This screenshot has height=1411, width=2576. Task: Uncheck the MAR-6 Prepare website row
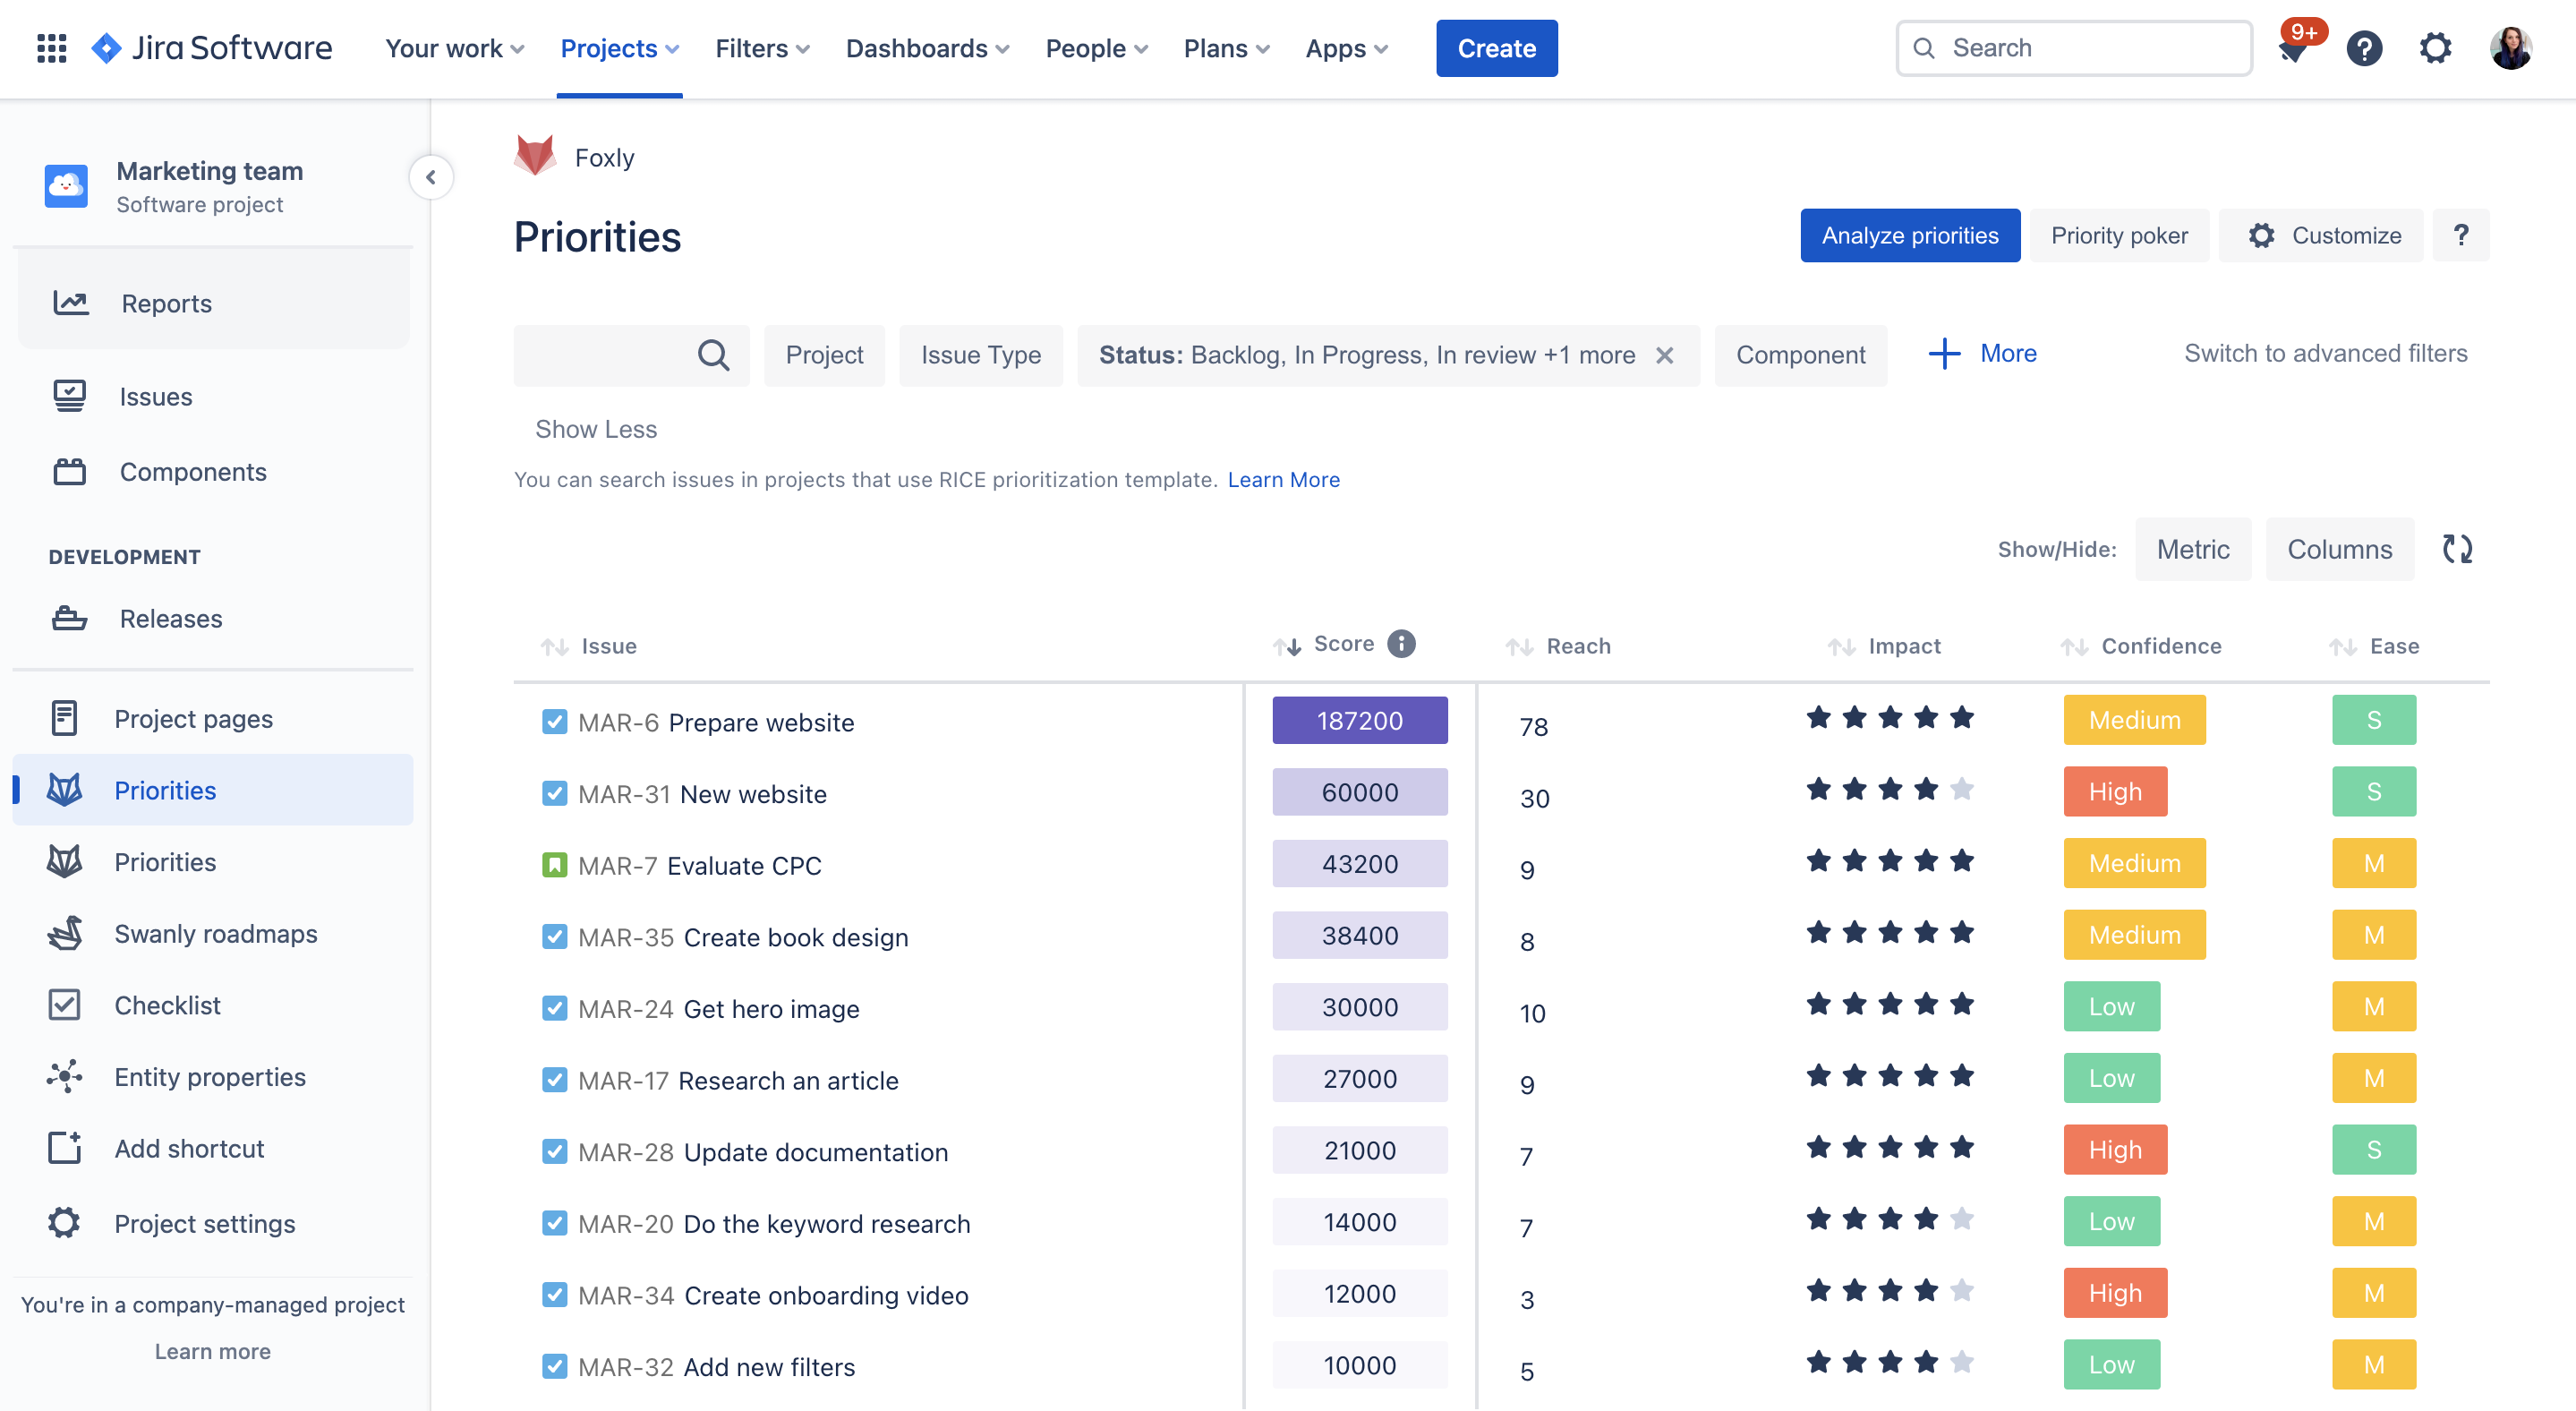click(554, 721)
